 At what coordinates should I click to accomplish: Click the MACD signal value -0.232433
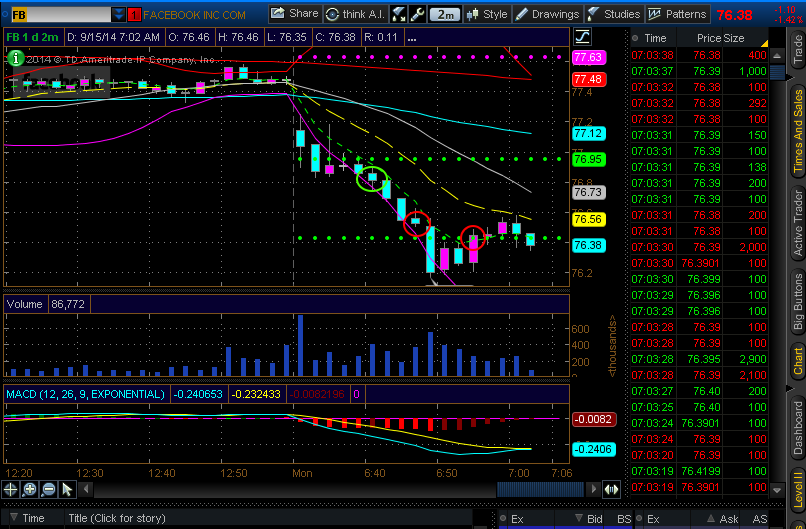point(256,394)
